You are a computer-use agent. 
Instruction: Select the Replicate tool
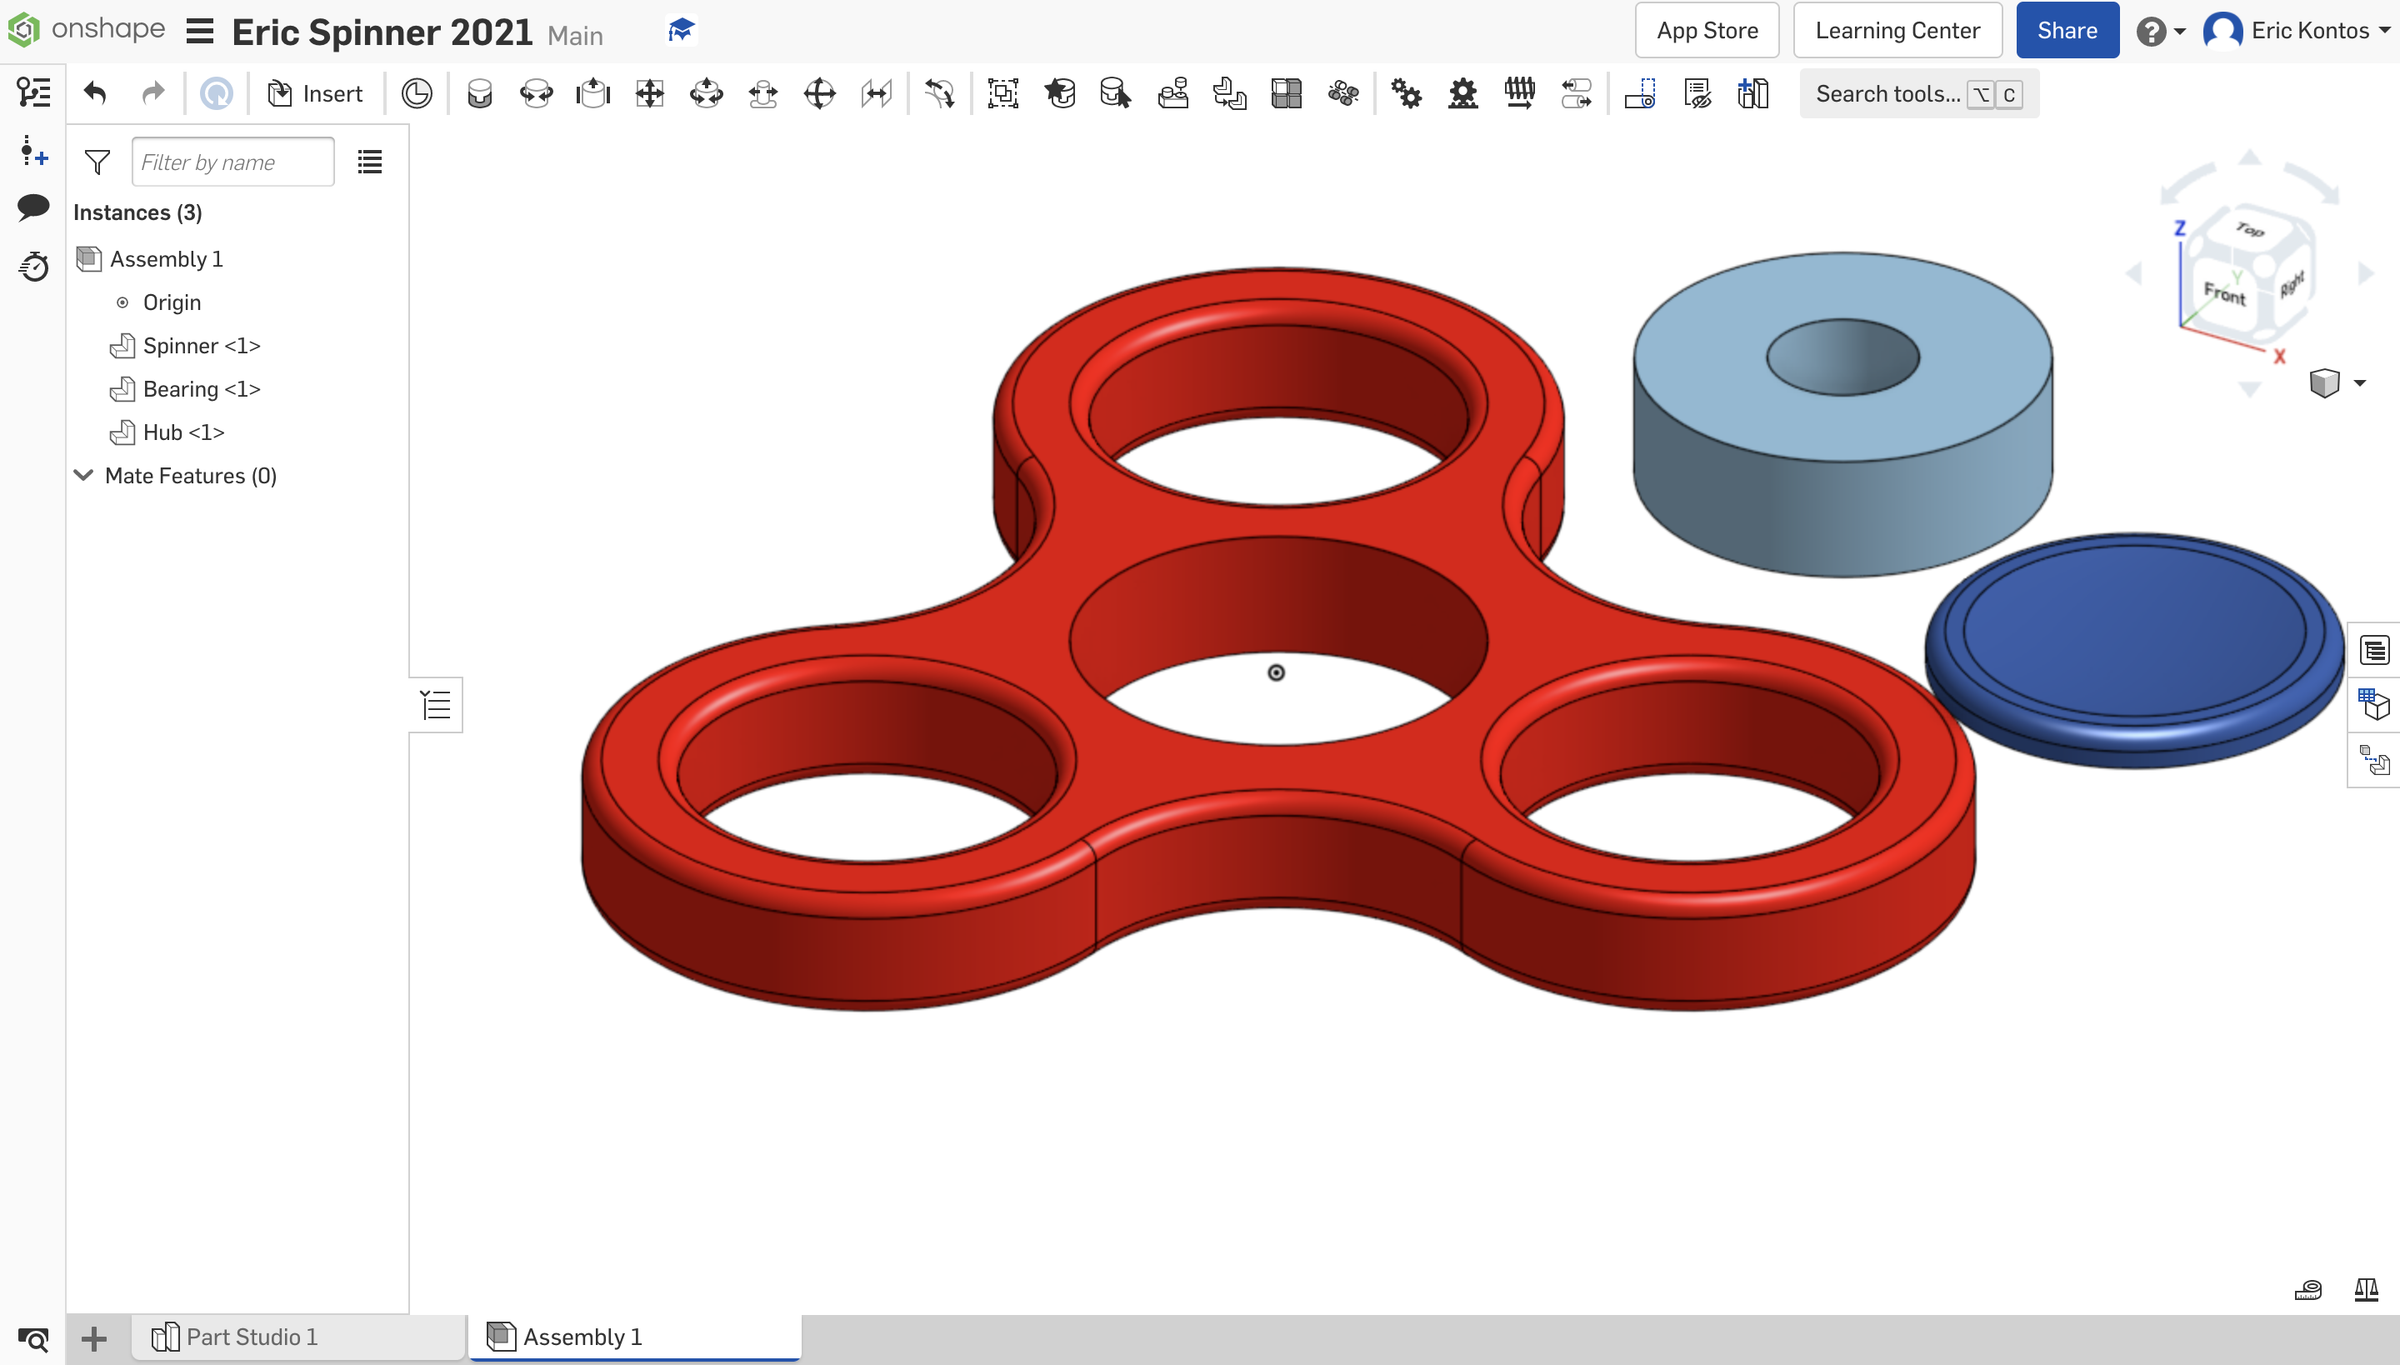click(1230, 93)
